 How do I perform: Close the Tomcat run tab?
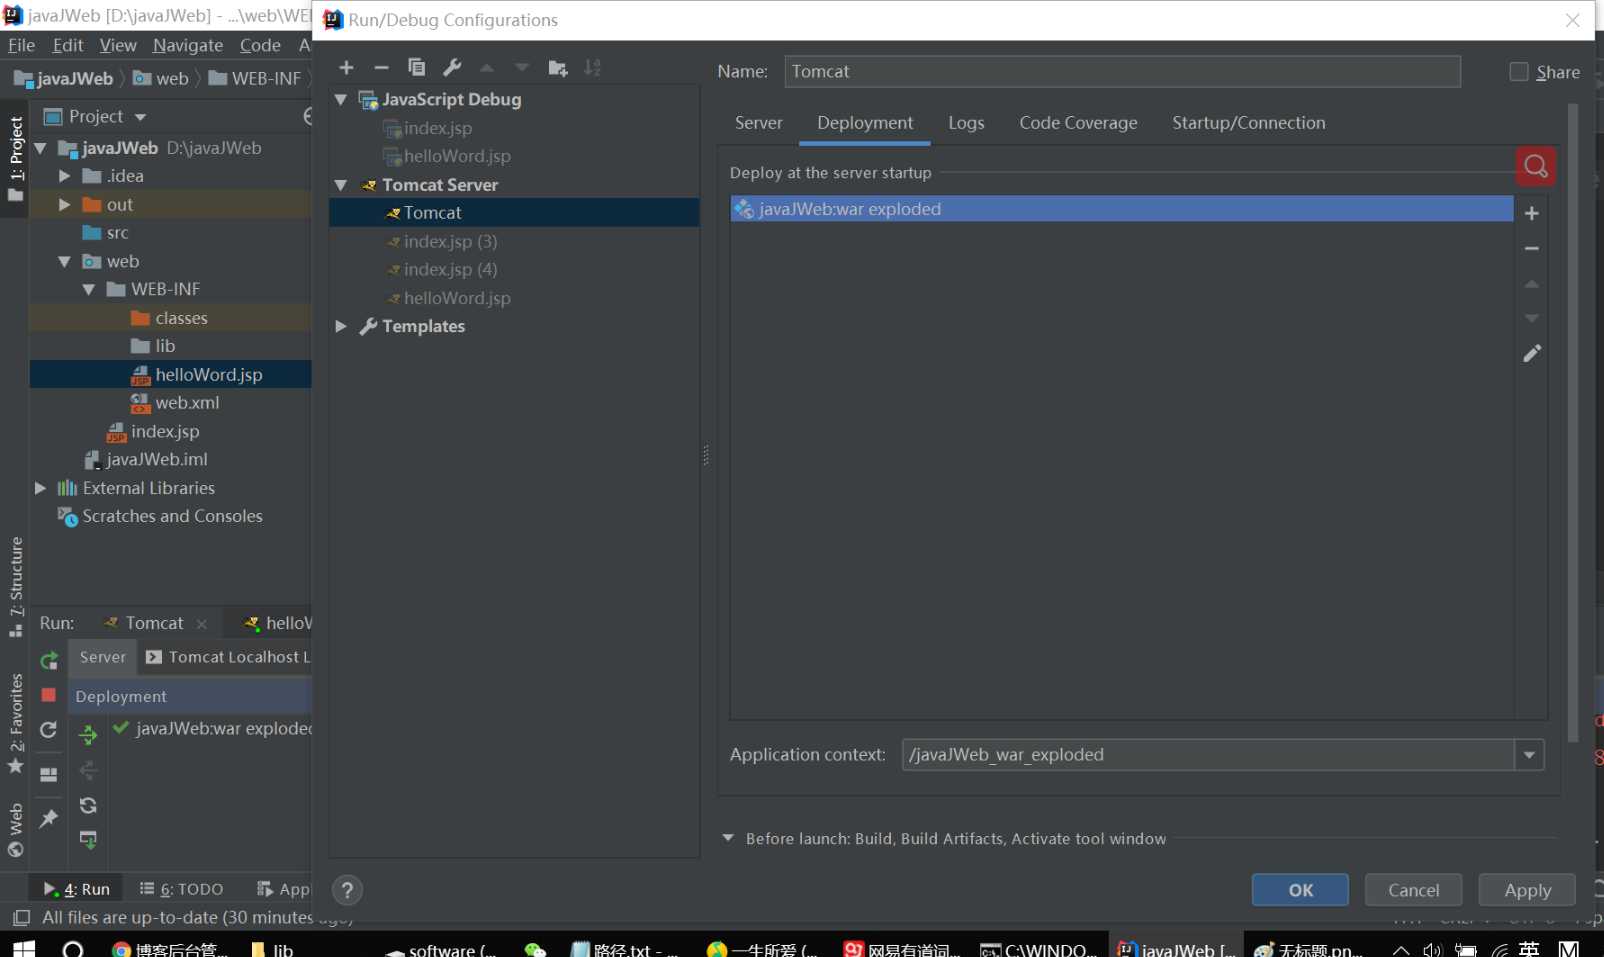pos(202,624)
